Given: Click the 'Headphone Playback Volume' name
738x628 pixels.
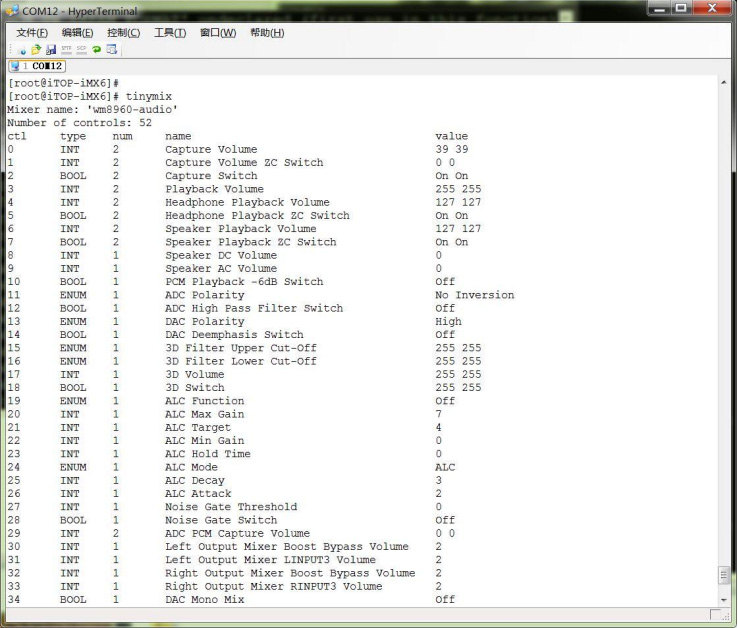Looking at the screenshot, I should tap(247, 202).
